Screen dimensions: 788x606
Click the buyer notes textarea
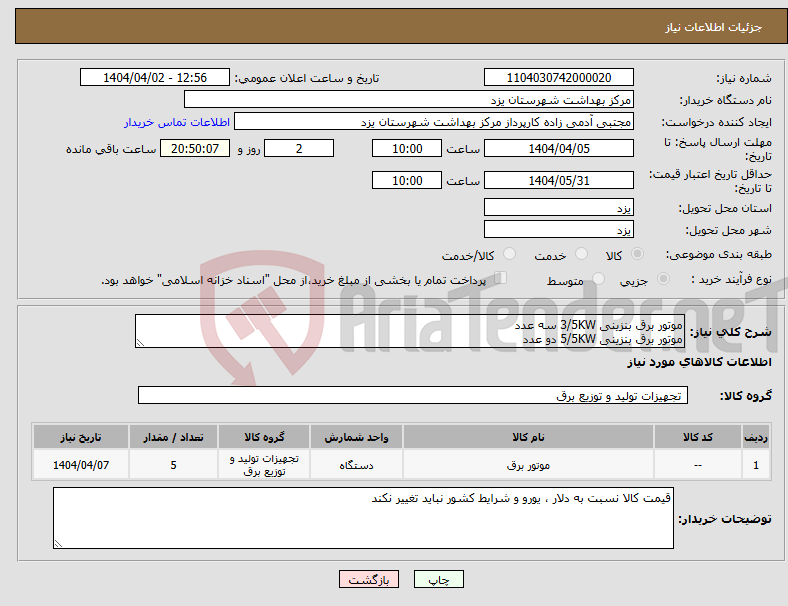[363, 518]
